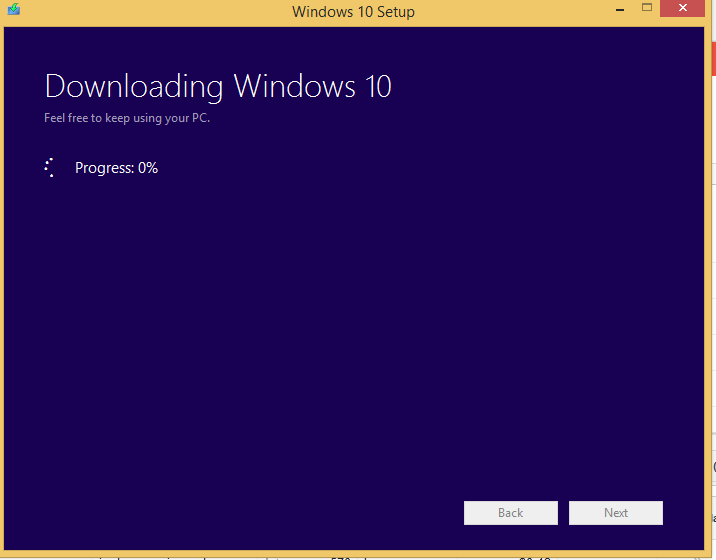The width and height of the screenshot is (716, 560).
Task: Click the 'Downloading Windows 10' heading
Action: [218, 86]
